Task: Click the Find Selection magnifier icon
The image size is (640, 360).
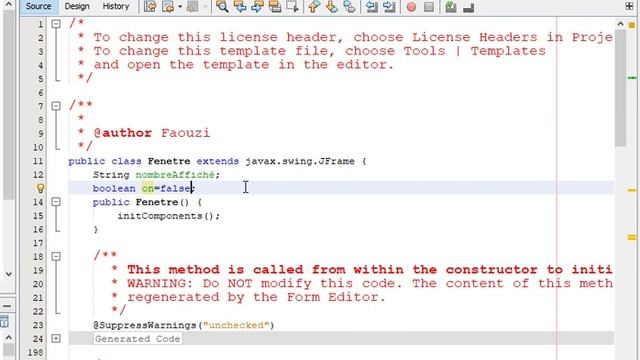Action: pos(222,7)
